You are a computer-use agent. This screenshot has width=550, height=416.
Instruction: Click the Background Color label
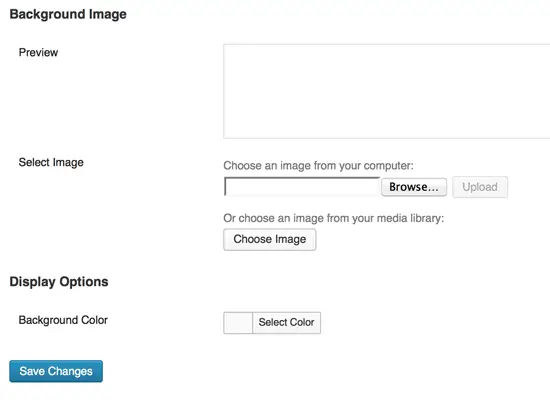point(63,320)
